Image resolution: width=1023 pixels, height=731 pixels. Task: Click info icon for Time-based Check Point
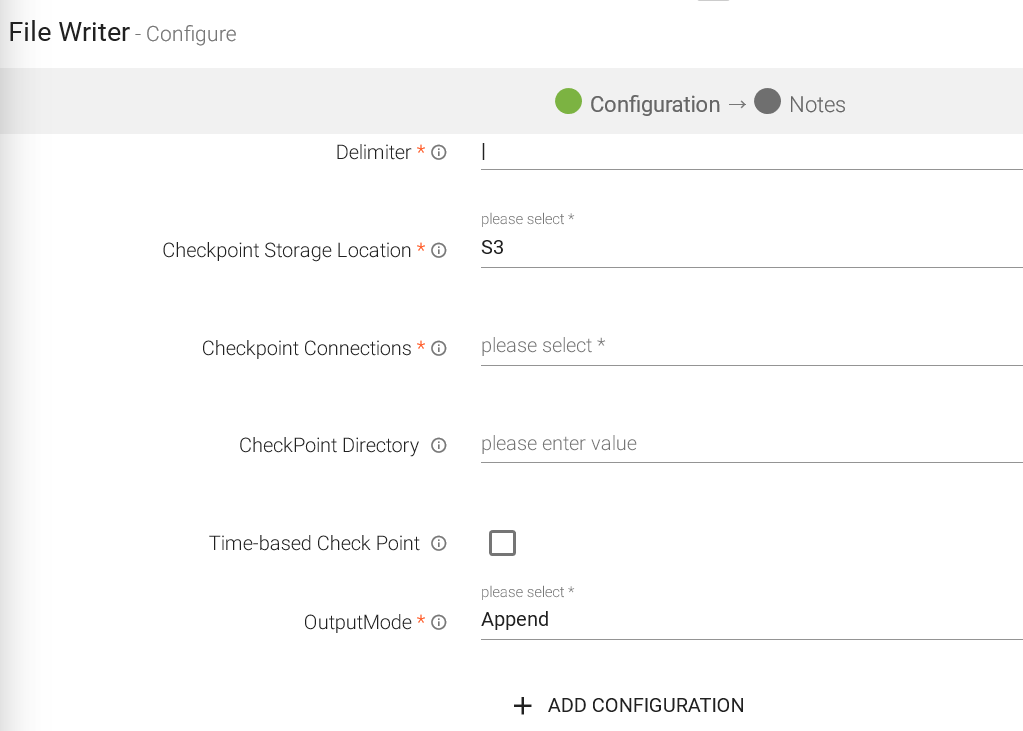coord(438,544)
